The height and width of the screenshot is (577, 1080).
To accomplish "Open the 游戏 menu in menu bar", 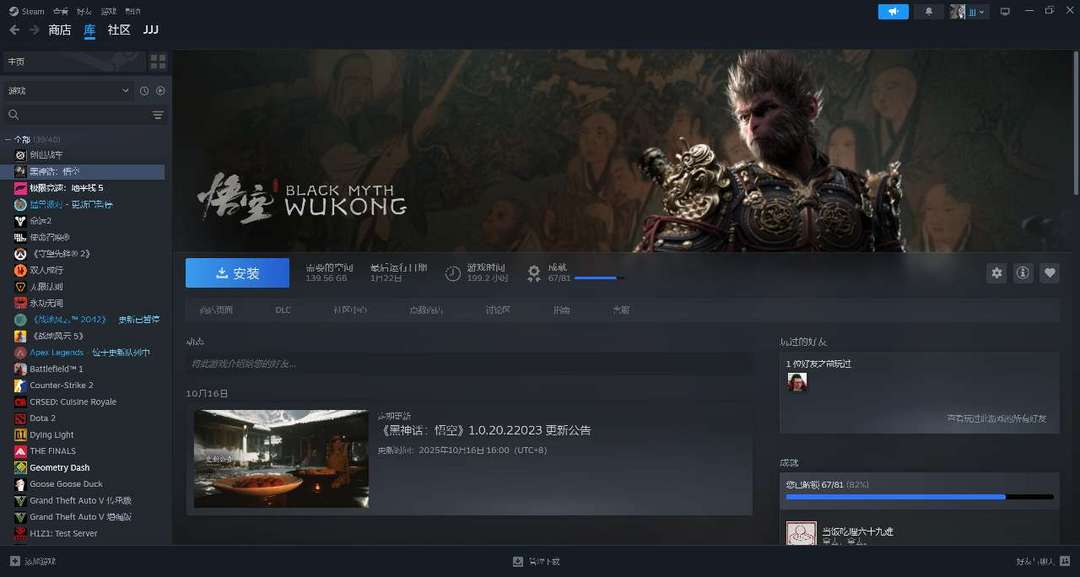I will point(109,11).
